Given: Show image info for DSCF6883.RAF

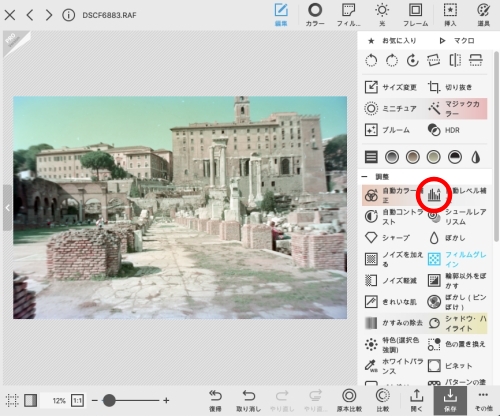Looking at the screenshot, I should pos(68,15).
